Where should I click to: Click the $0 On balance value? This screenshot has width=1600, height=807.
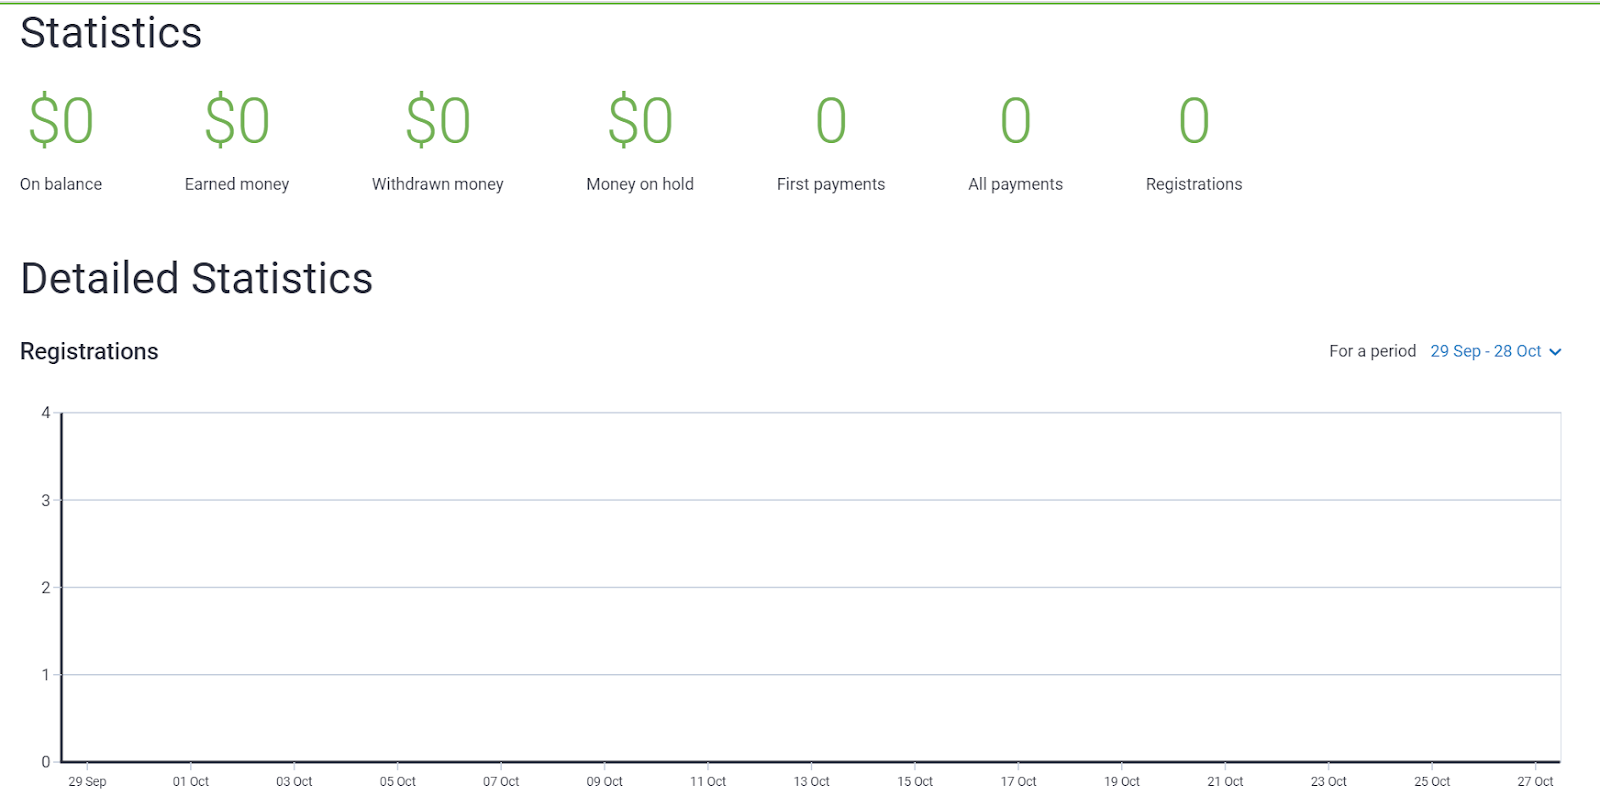(61, 121)
